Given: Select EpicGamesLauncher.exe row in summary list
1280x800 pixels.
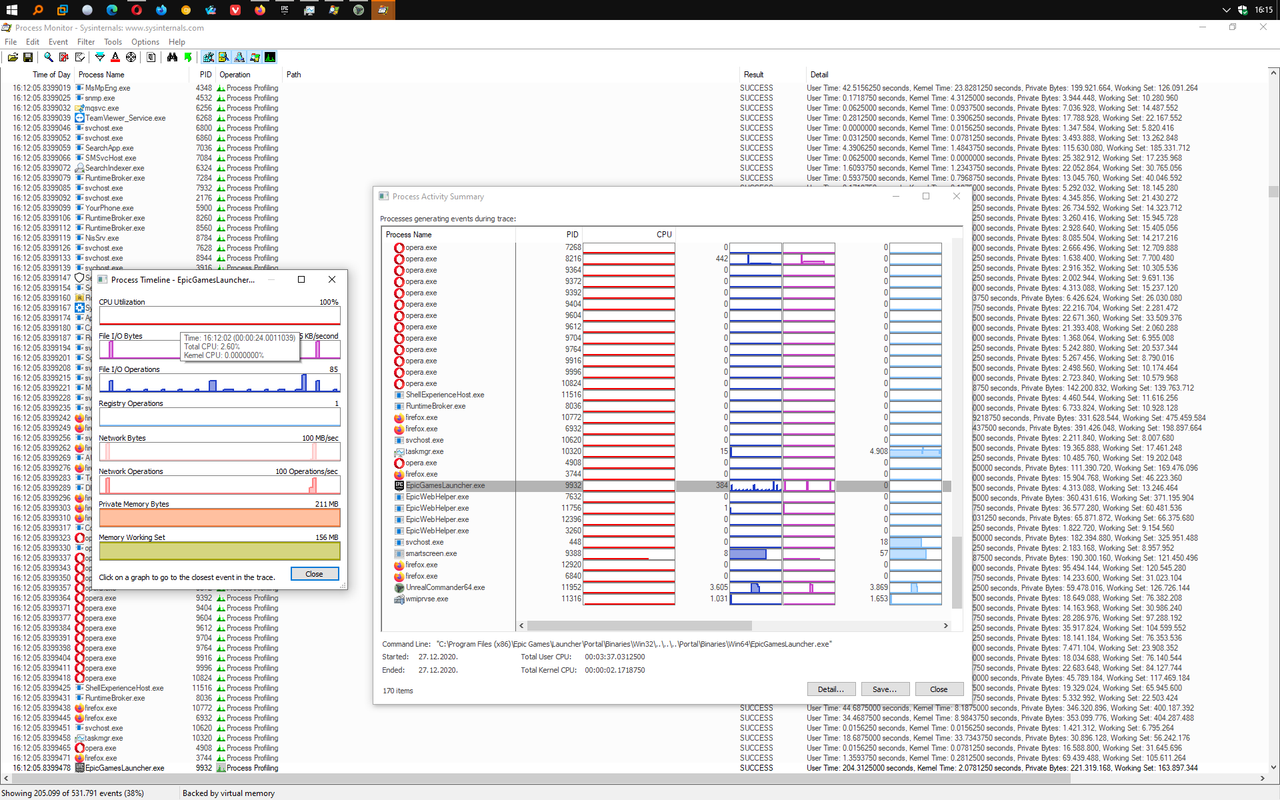Looking at the screenshot, I should 667,485.
